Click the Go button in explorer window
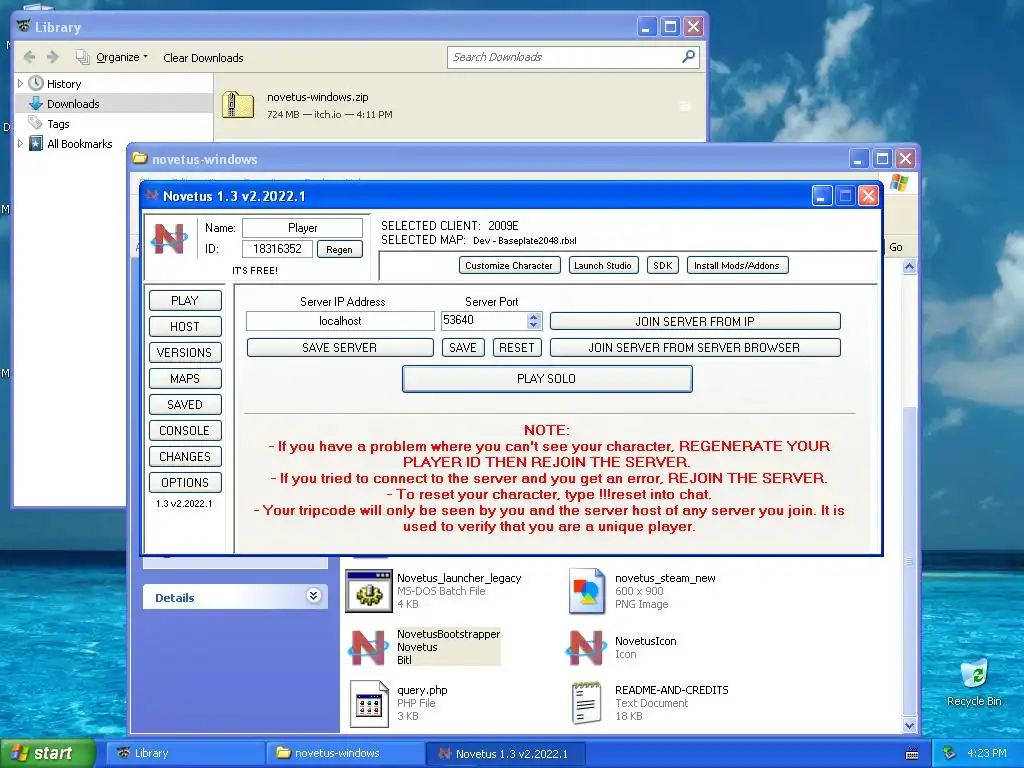Viewport: 1024px width, 768px height. pyautogui.click(x=896, y=248)
